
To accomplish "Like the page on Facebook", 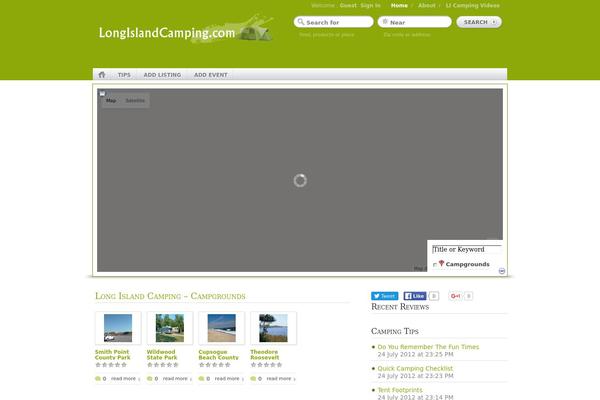I will click(415, 296).
